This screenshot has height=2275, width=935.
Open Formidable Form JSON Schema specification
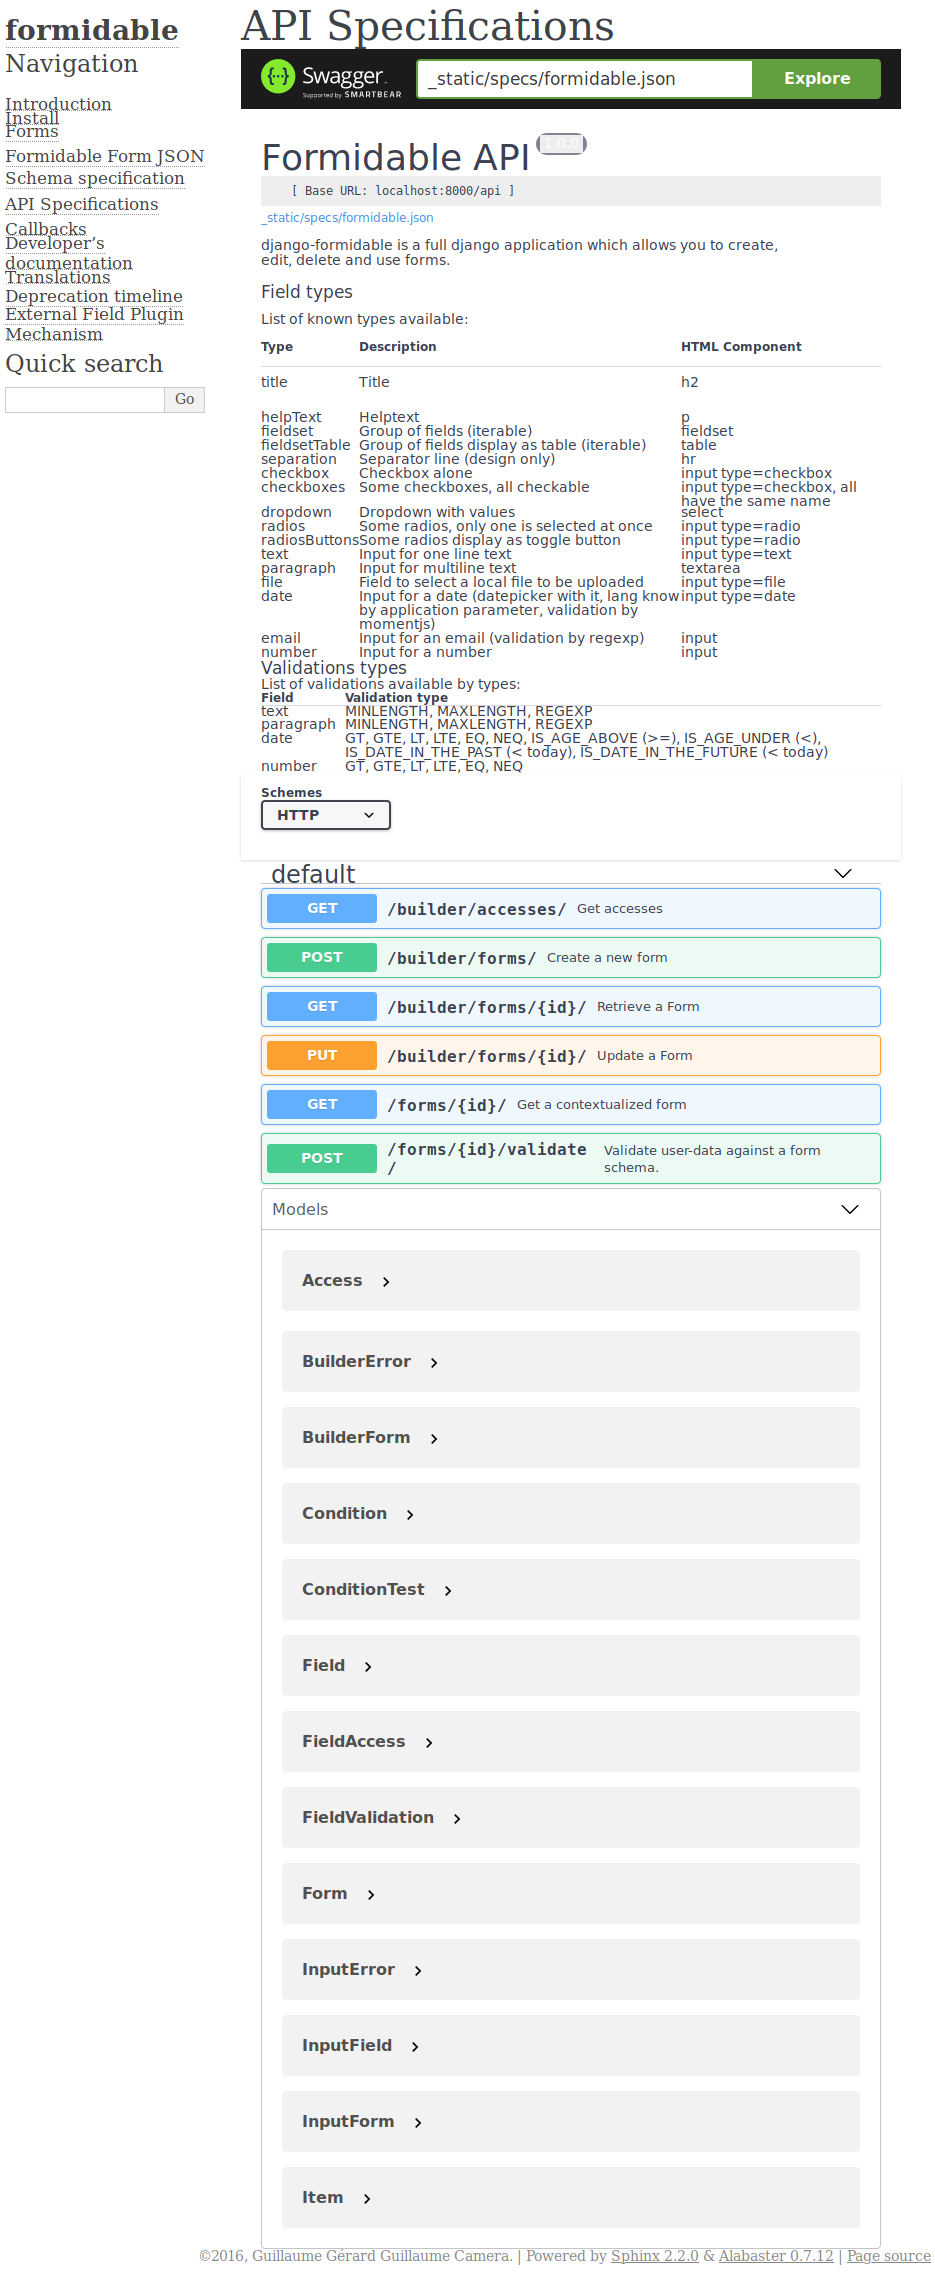(105, 167)
